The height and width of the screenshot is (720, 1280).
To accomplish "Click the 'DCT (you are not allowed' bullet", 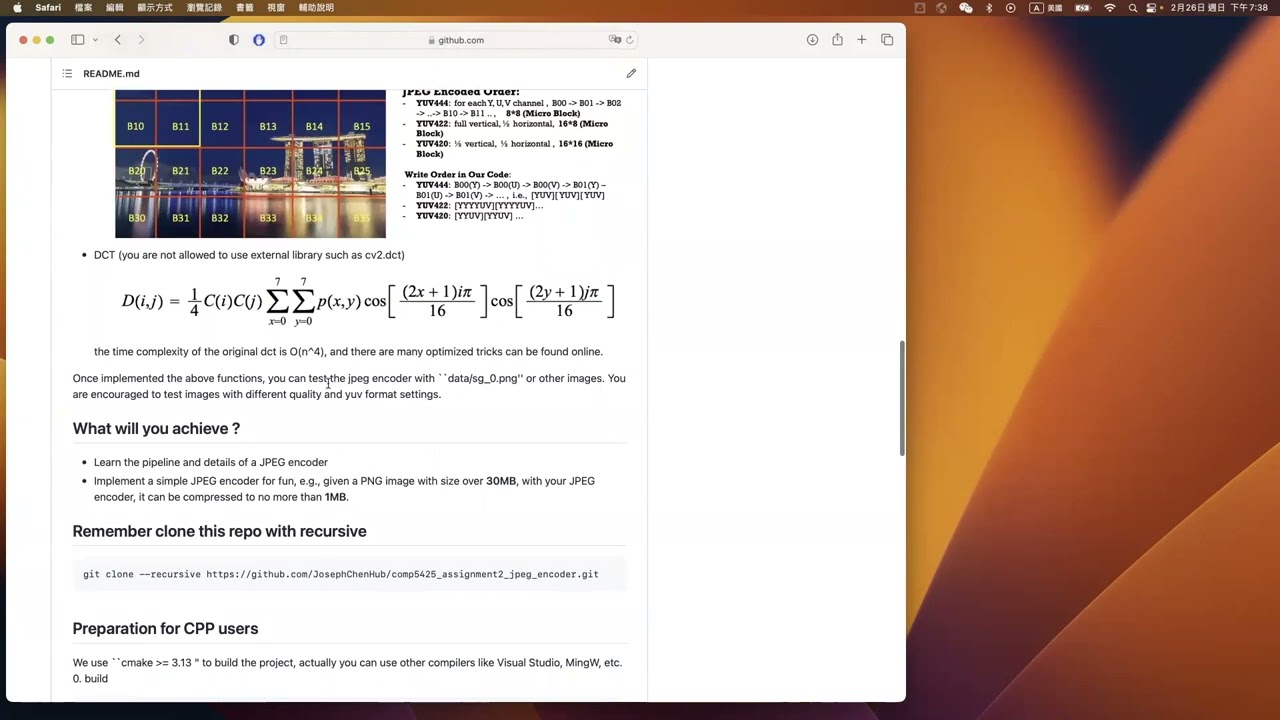I will 249,255.
